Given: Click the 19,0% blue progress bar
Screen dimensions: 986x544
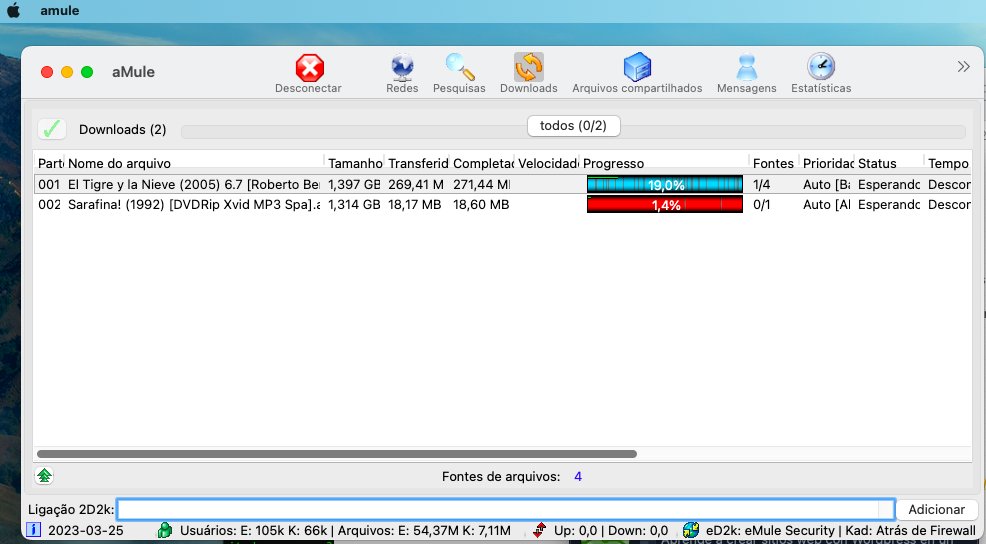Looking at the screenshot, I should 665,185.
